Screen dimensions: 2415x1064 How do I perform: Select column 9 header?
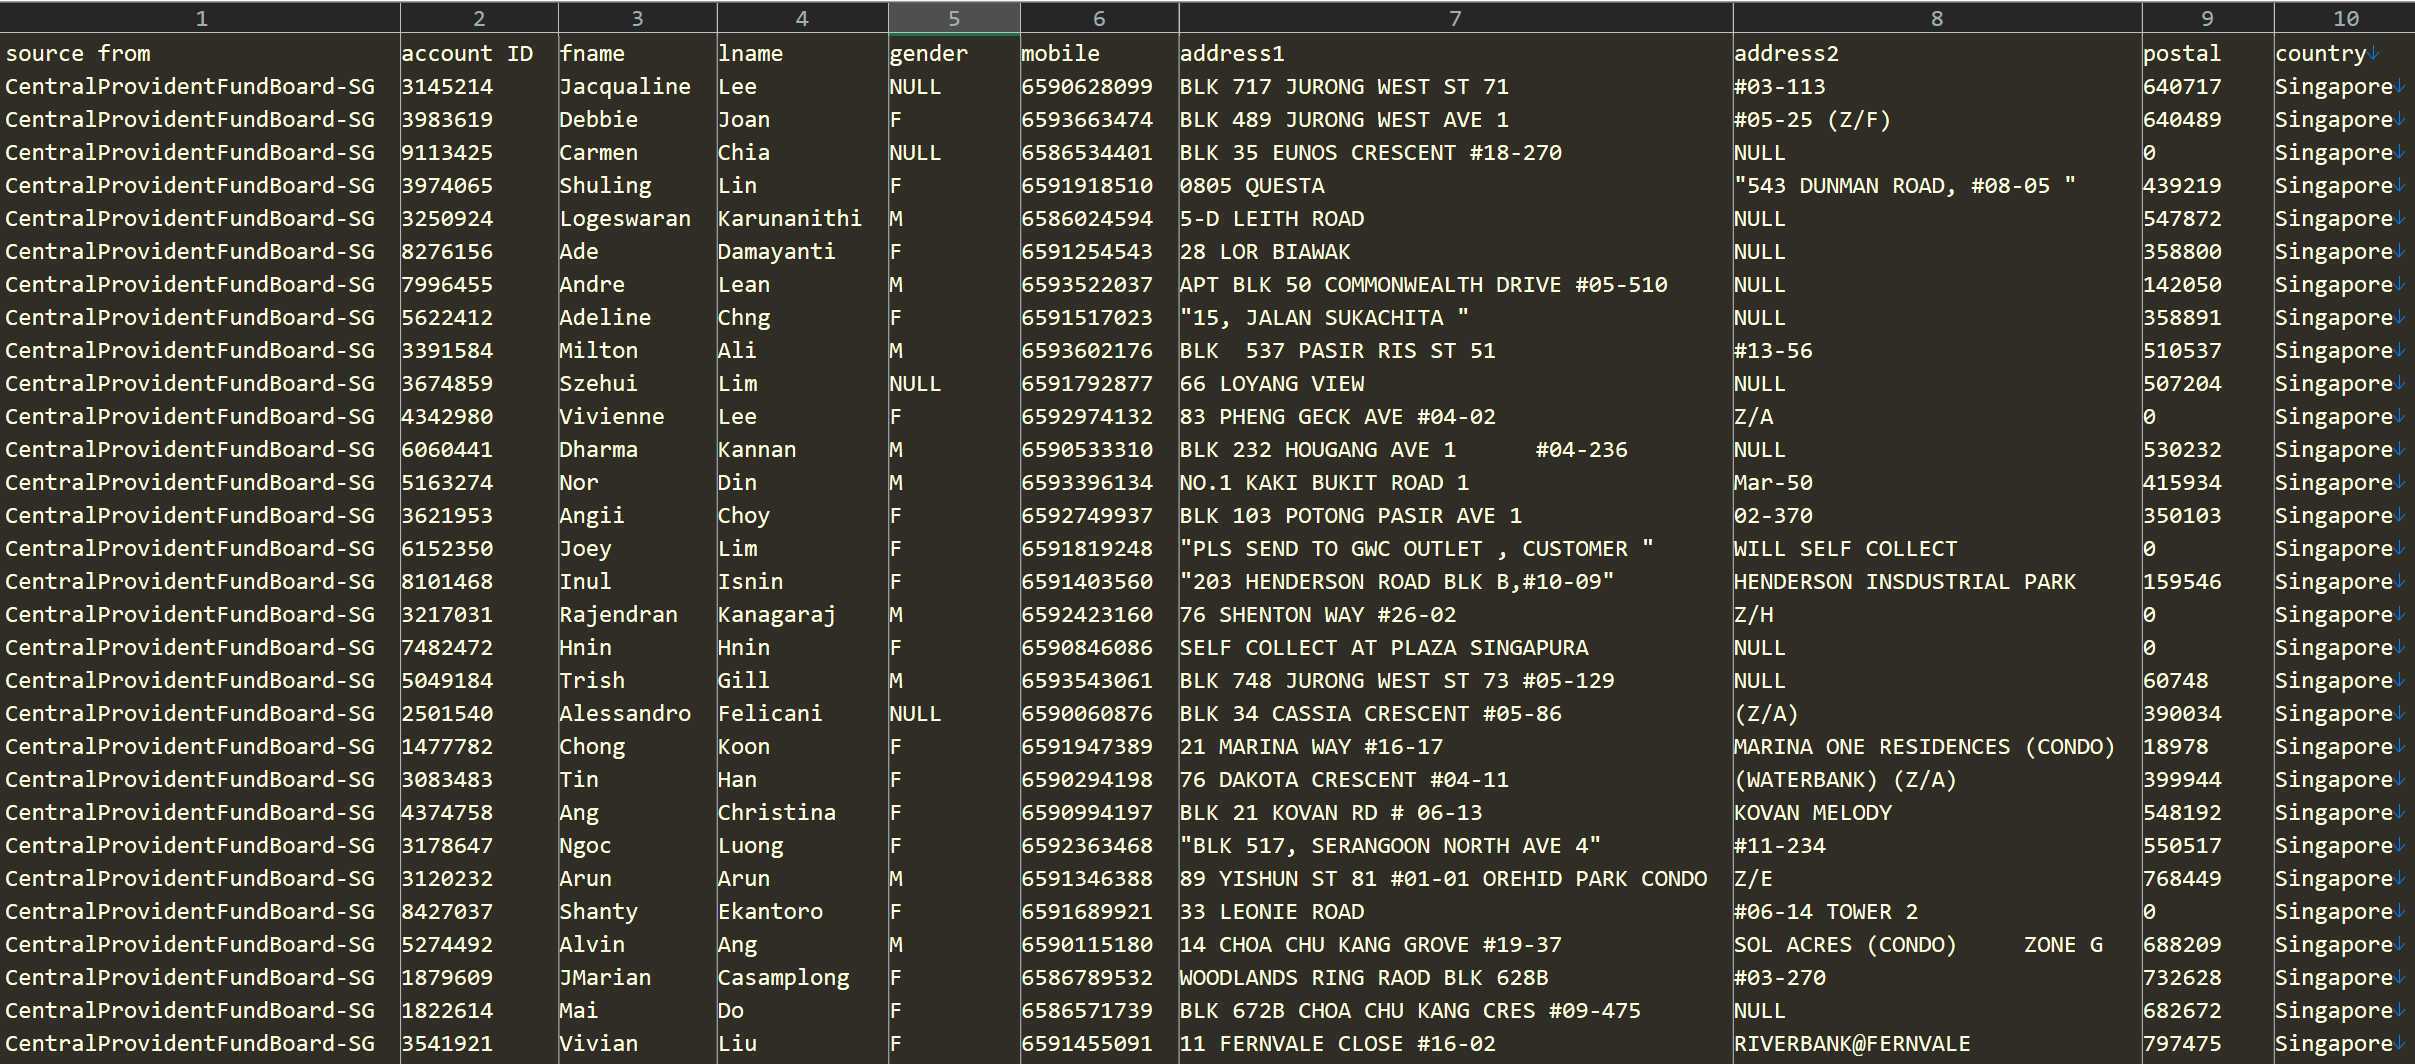coord(2207,18)
